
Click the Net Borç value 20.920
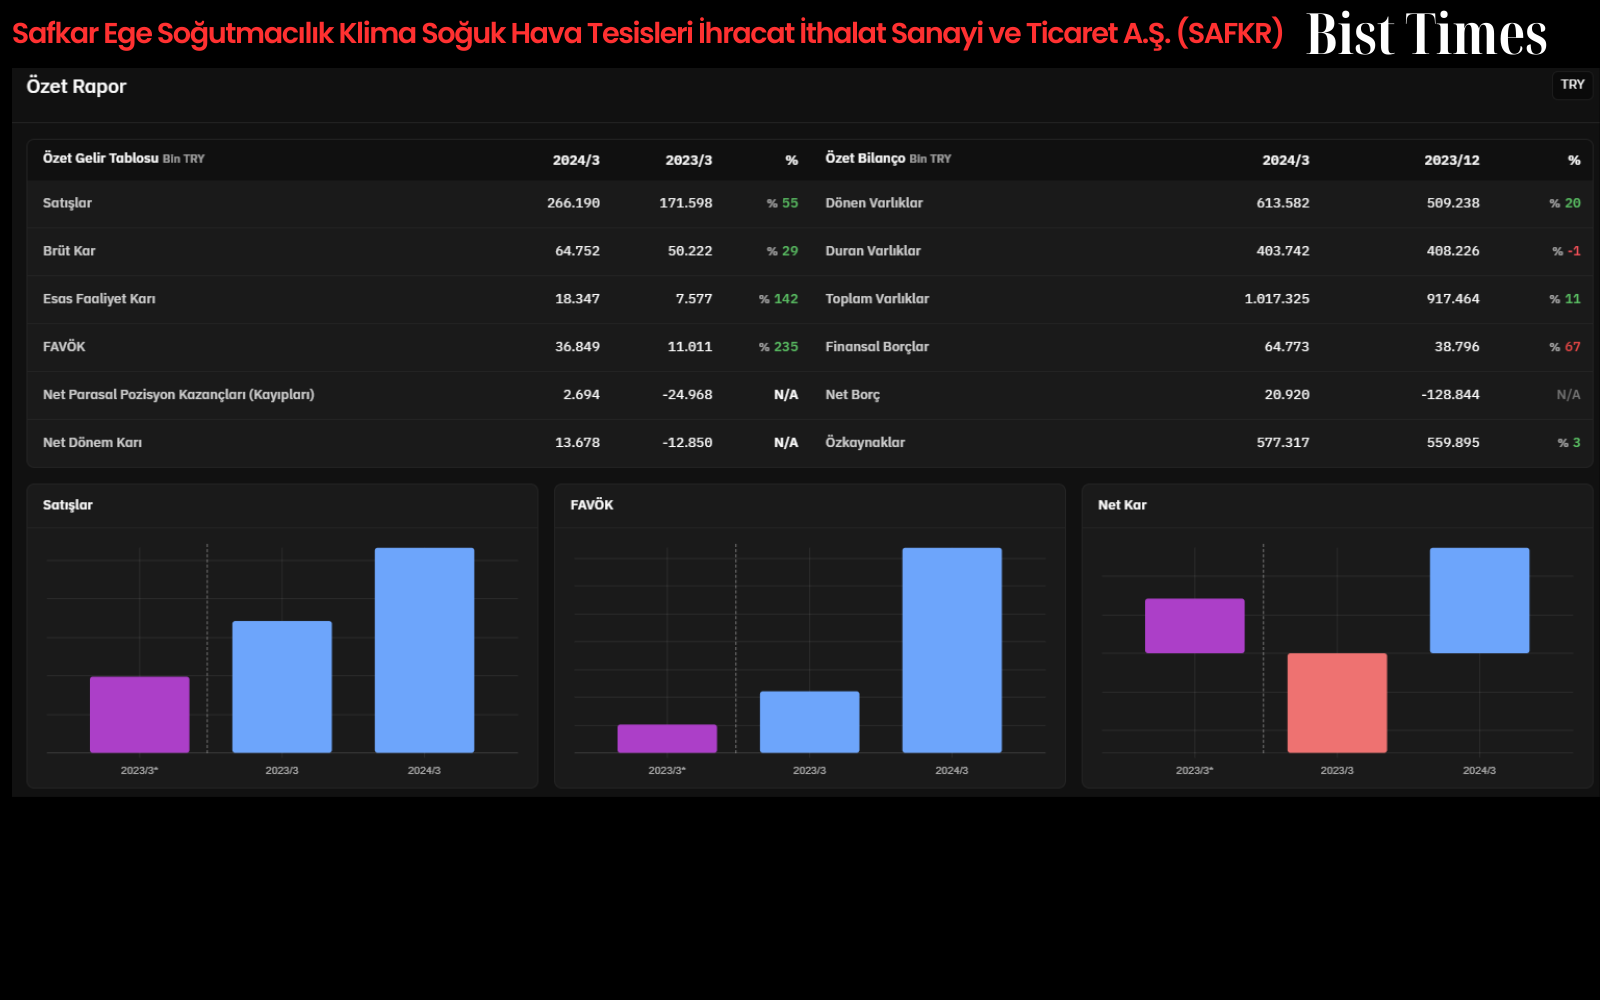pyautogui.click(x=1287, y=395)
